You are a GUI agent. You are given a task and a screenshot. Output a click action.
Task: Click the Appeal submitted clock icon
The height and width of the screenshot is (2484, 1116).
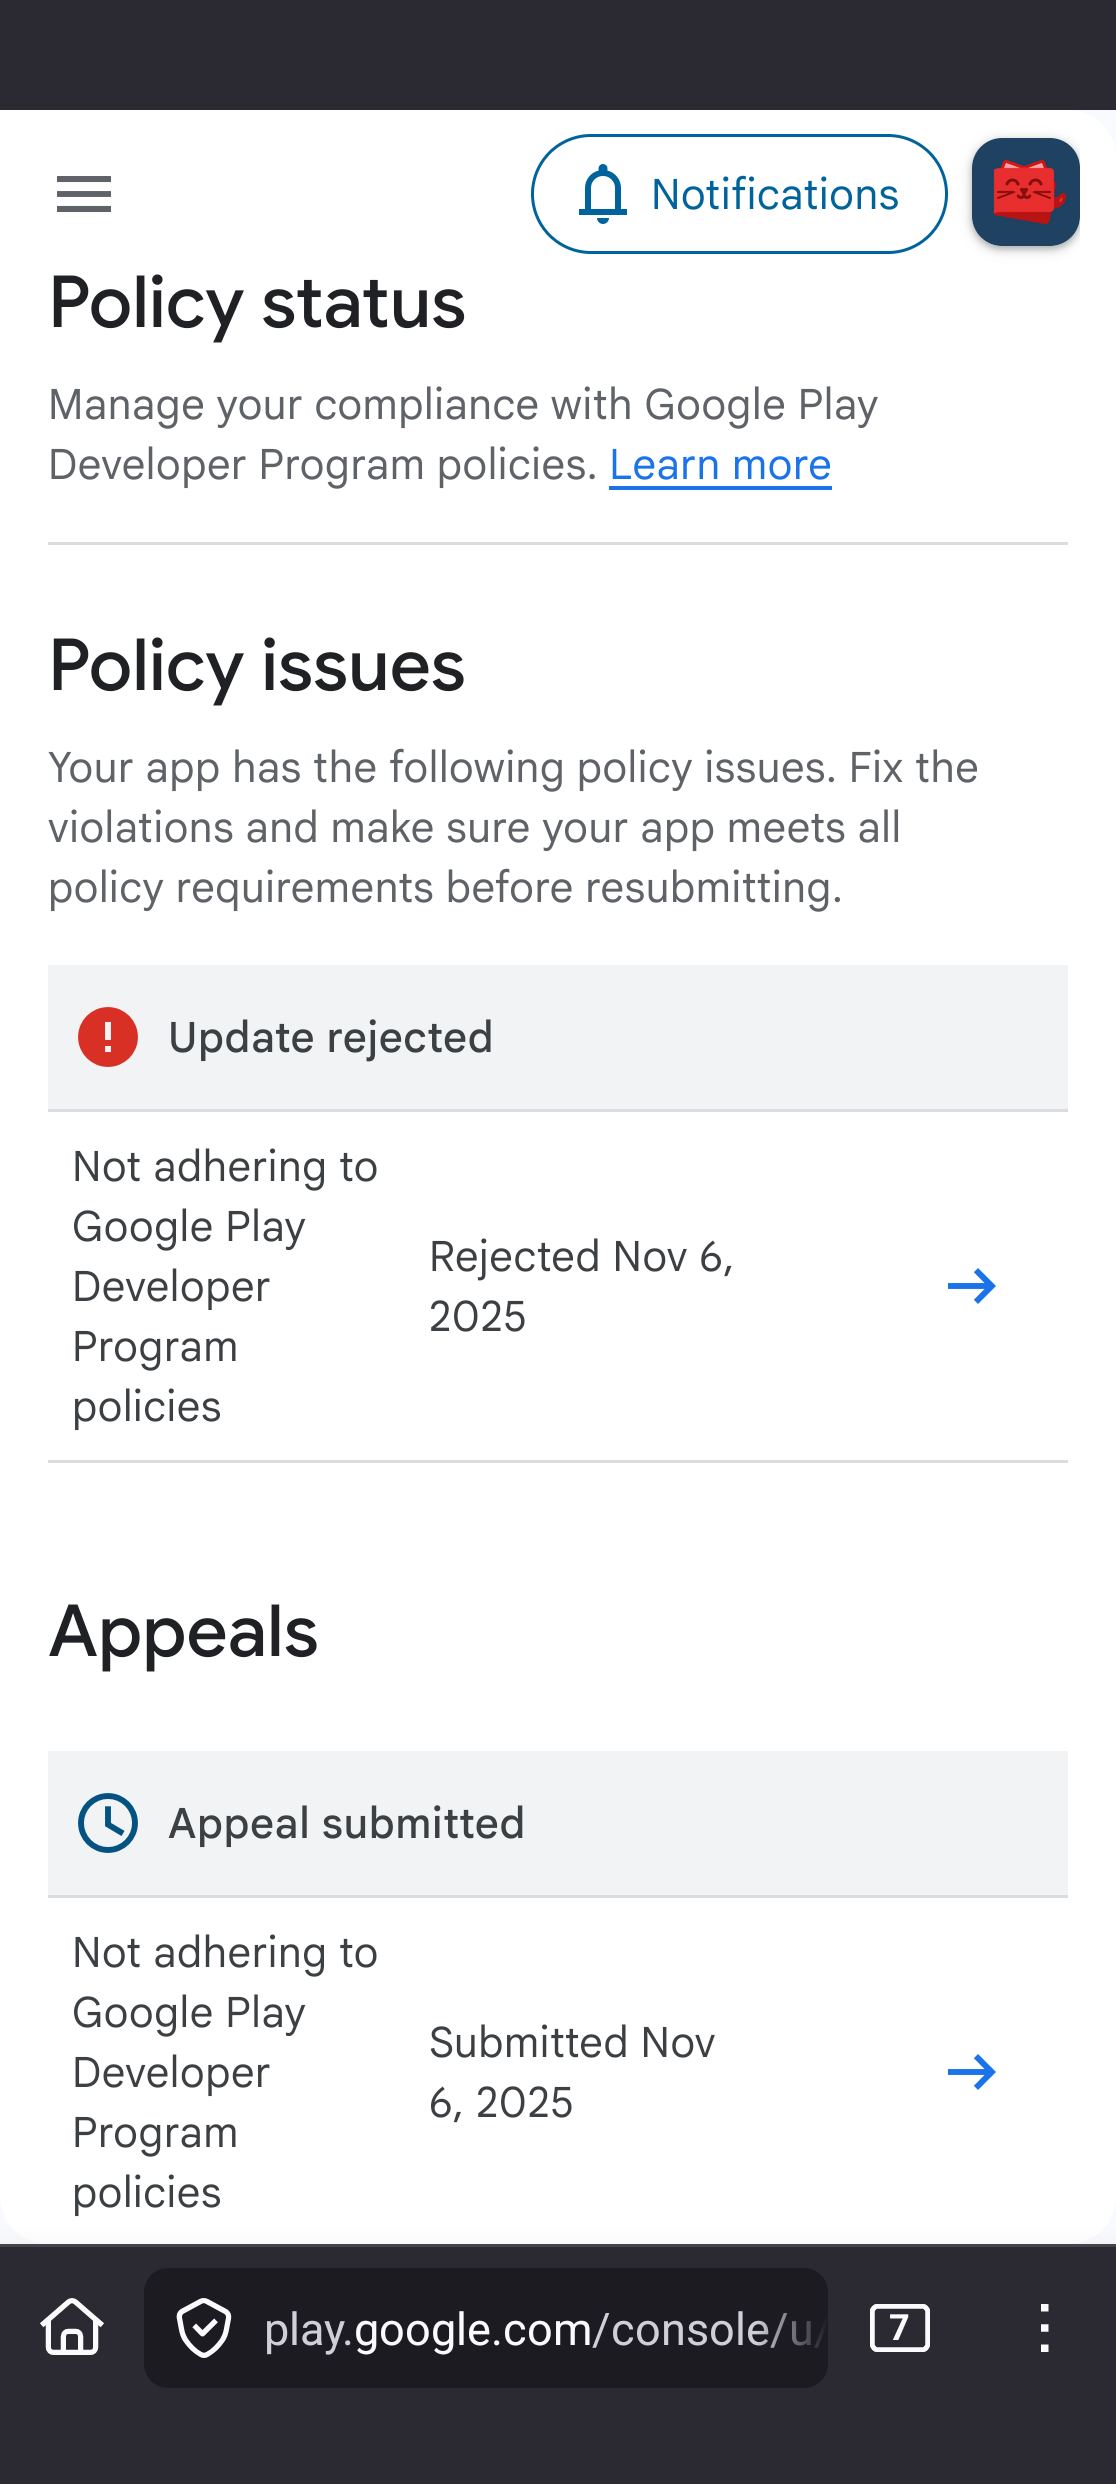108,1823
